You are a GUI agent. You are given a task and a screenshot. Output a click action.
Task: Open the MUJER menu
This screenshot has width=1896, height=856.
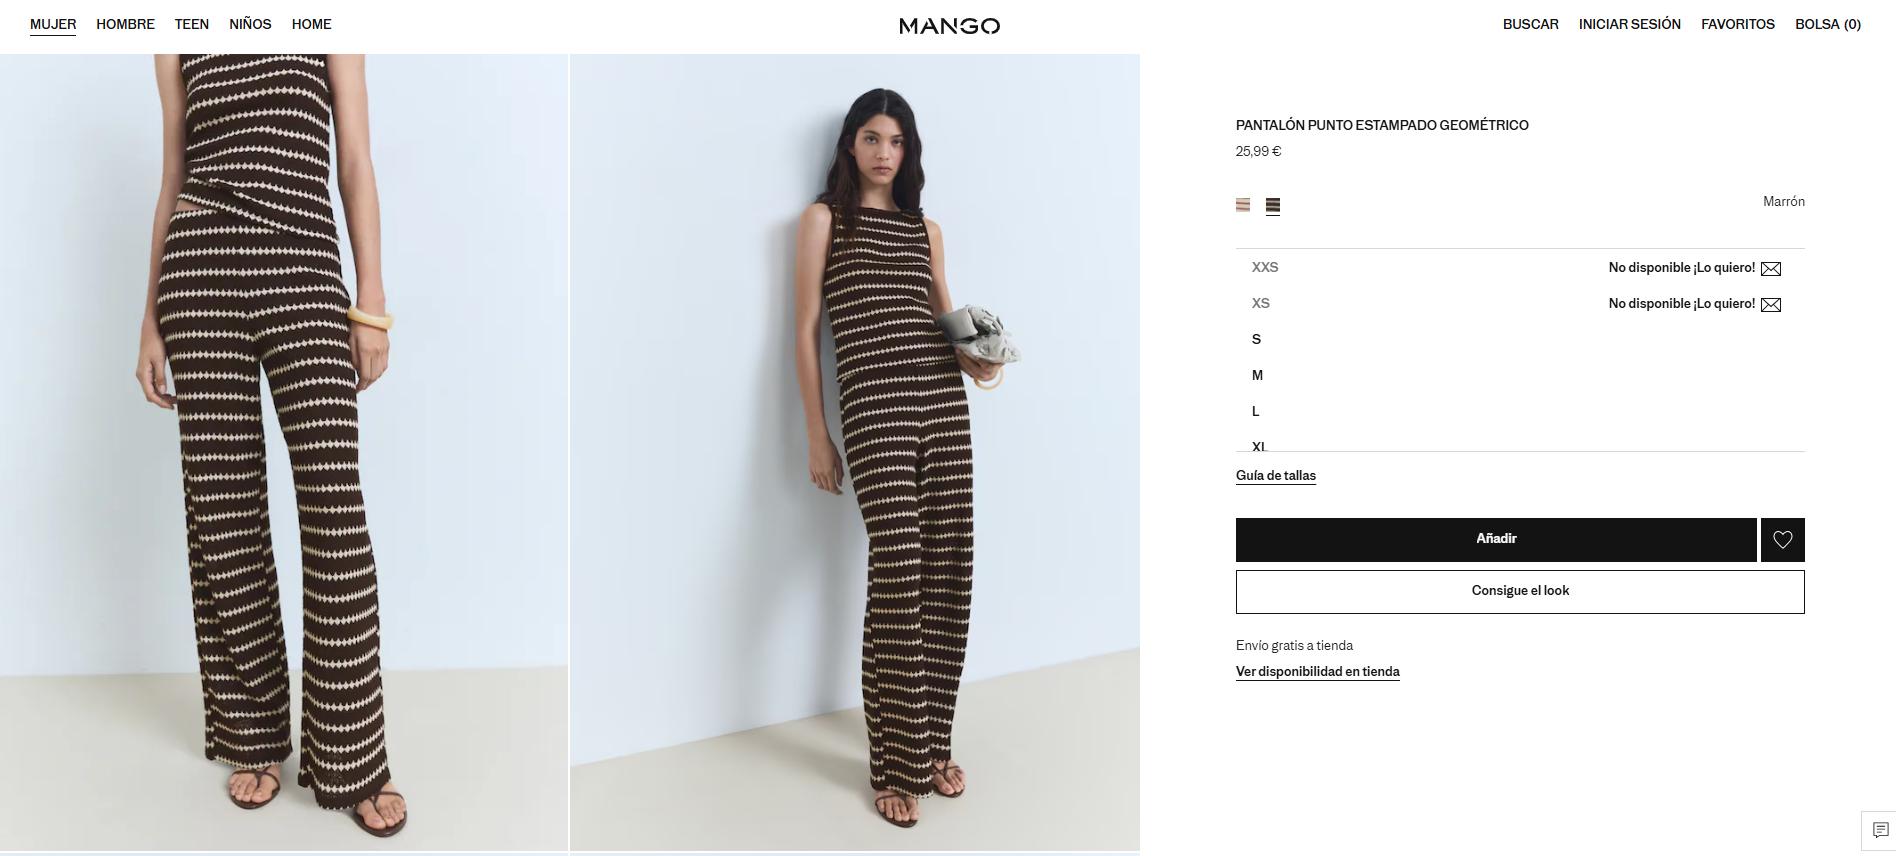[53, 24]
